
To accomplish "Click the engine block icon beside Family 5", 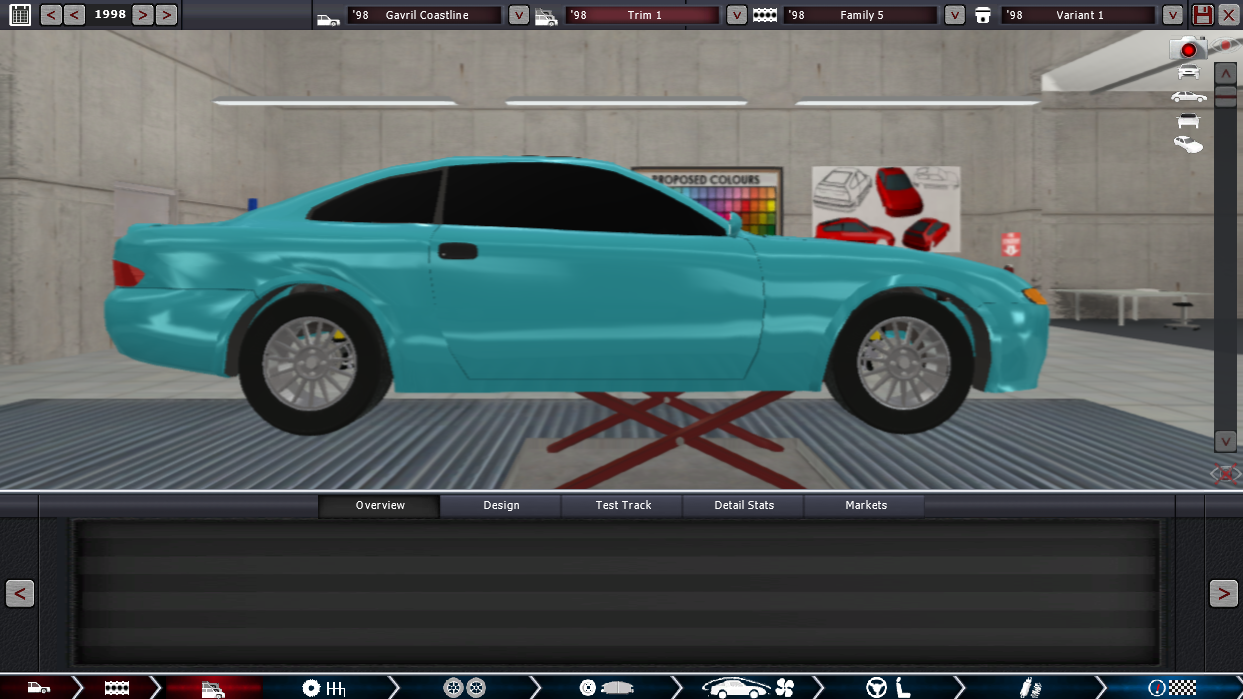I will coord(765,16).
